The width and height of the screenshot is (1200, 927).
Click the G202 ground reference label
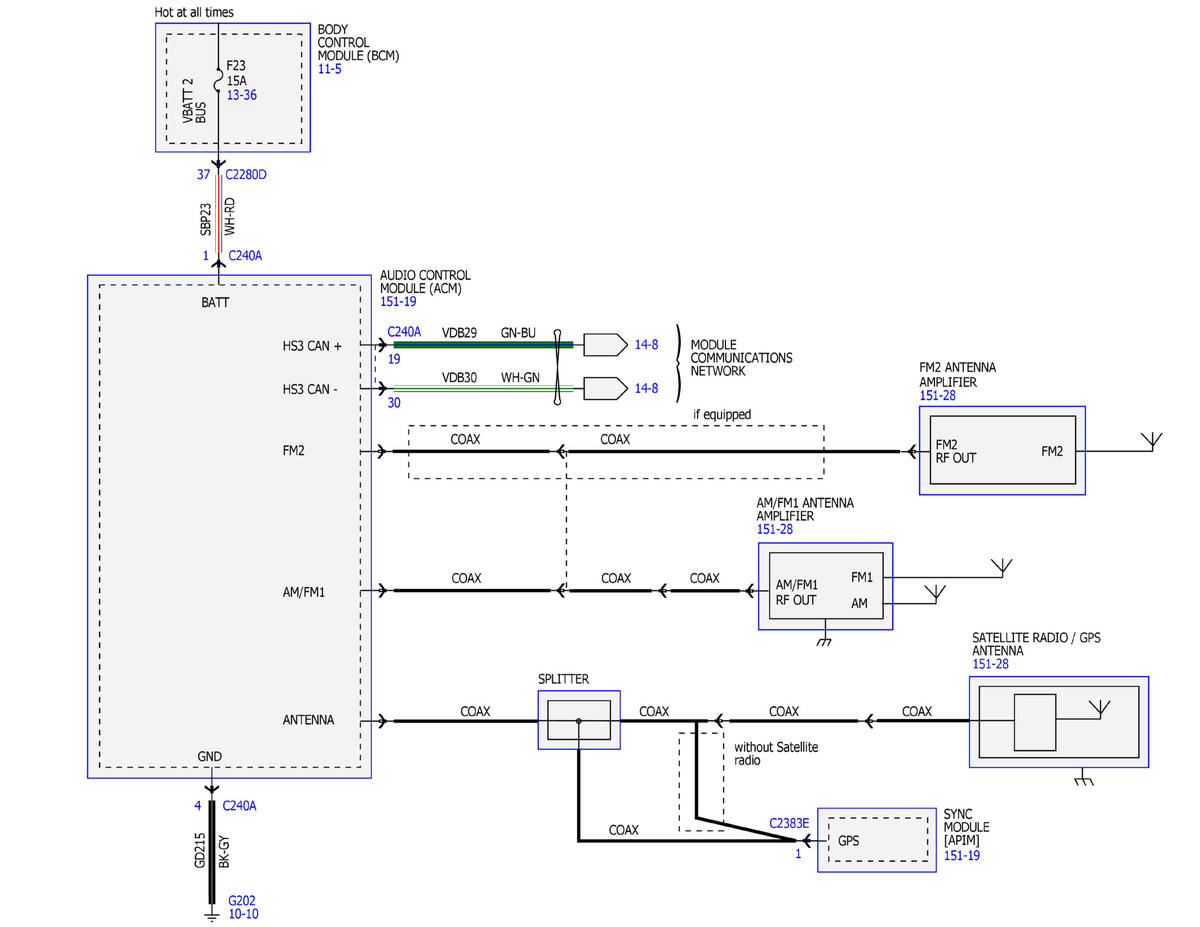[x=242, y=900]
